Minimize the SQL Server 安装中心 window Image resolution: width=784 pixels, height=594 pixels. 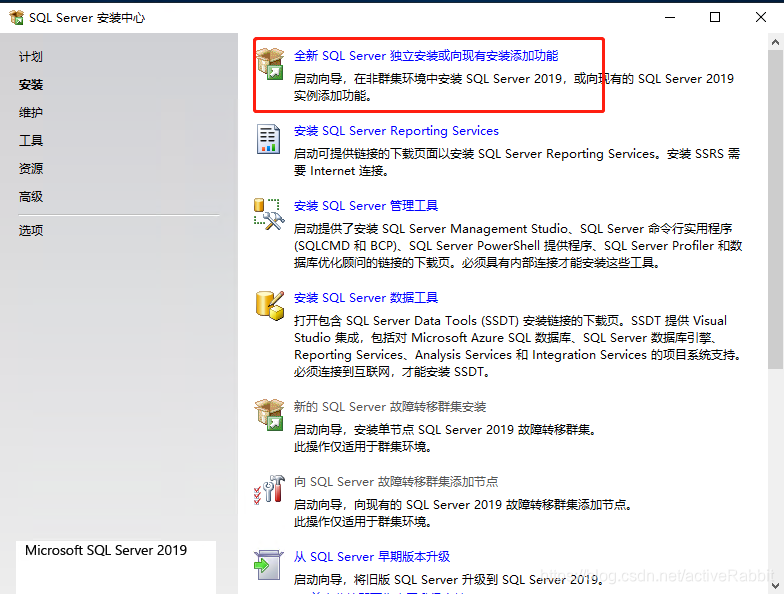click(x=670, y=18)
